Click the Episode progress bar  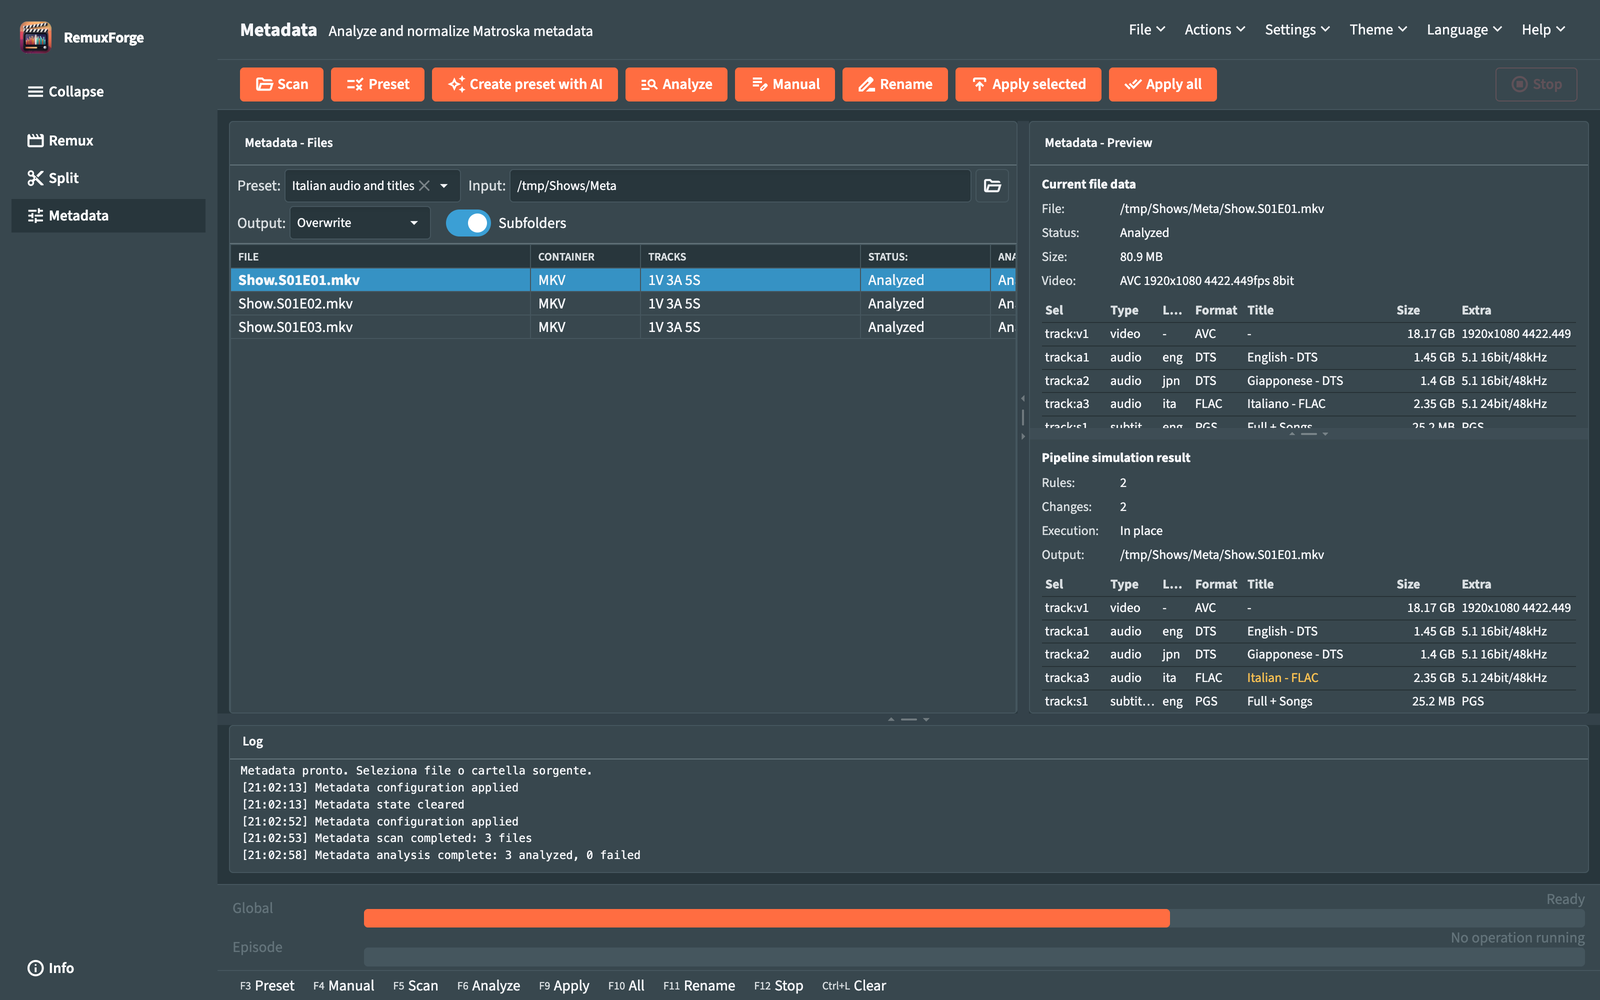pos(974,957)
